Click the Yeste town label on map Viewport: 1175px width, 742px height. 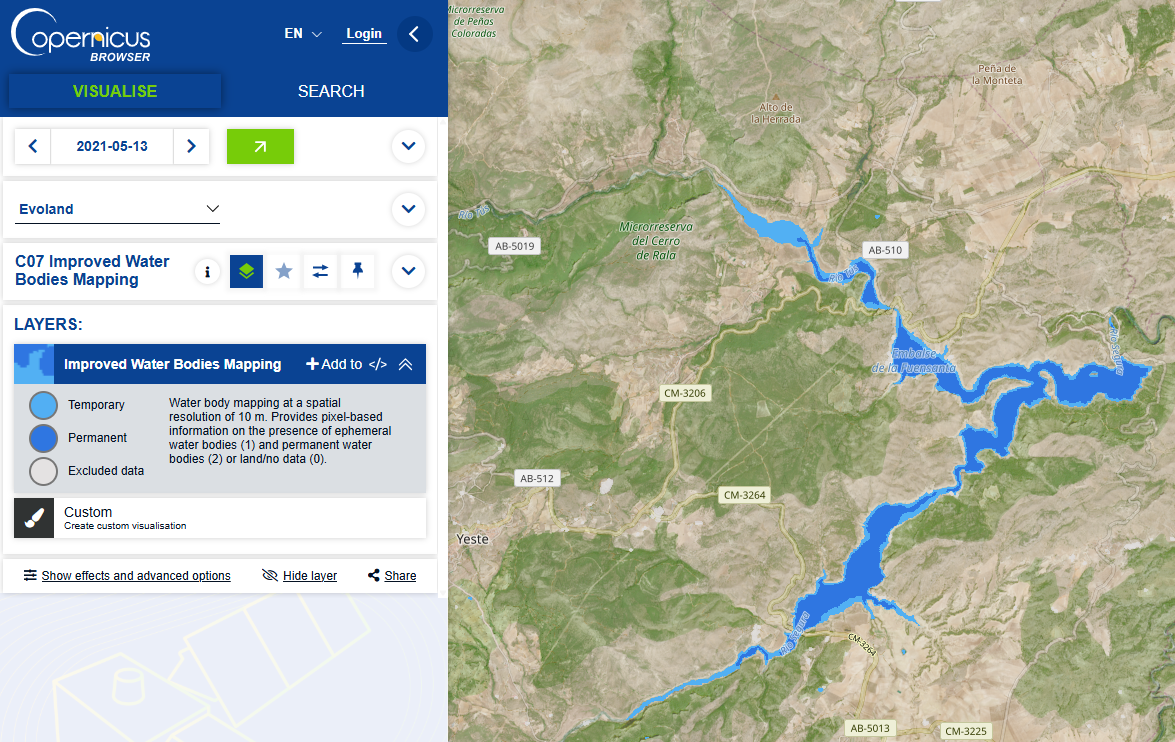(x=472, y=539)
